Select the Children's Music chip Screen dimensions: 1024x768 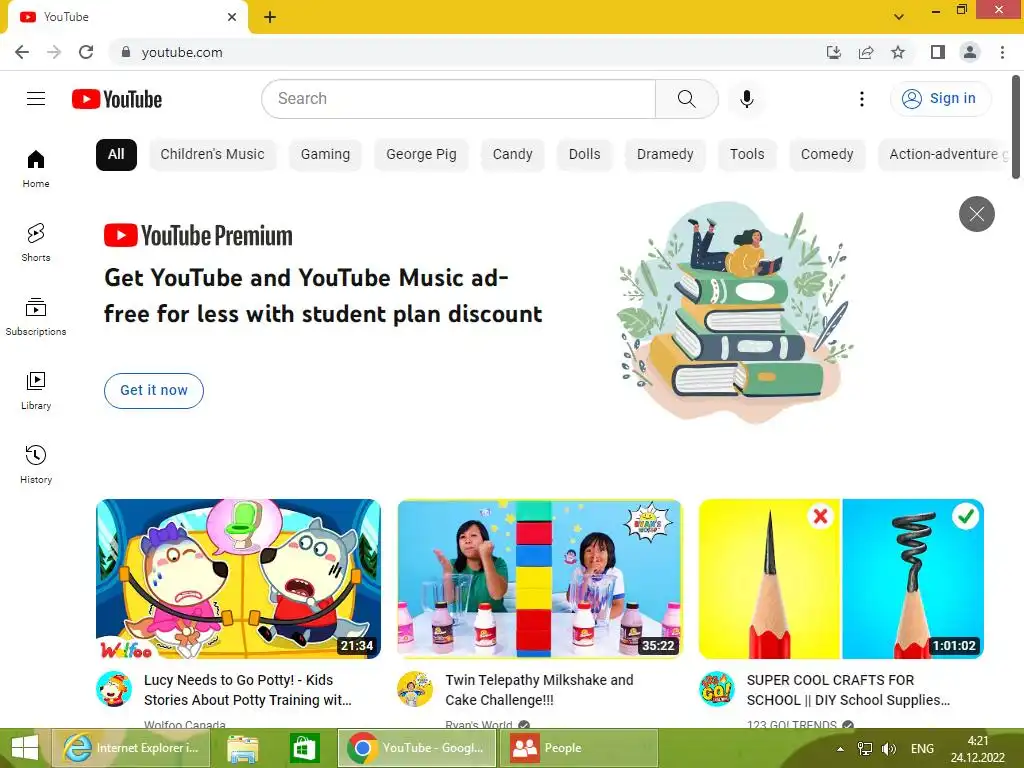[x=212, y=155]
